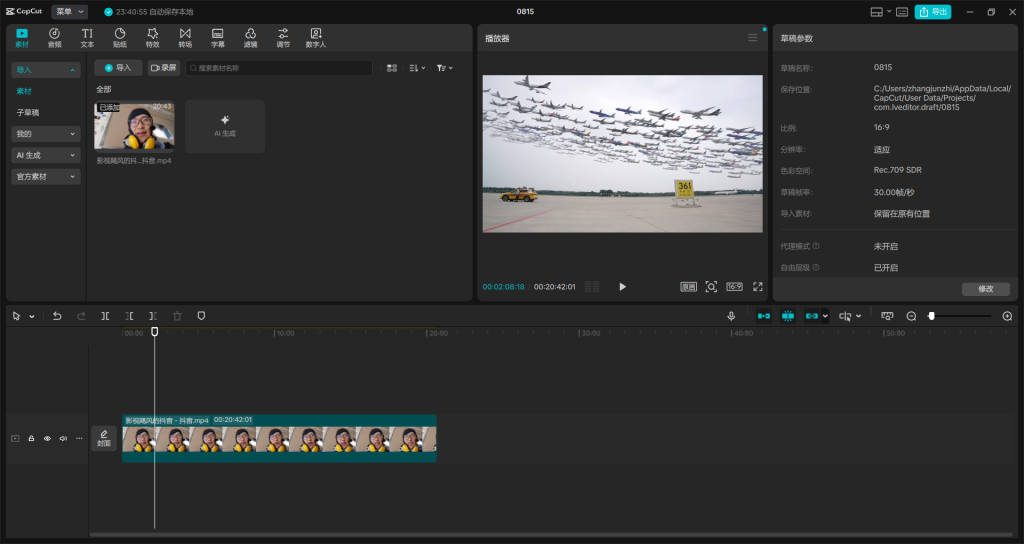Delete the selected clip with trash icon
Screen dimensions: 1024x544
(177, 316)
